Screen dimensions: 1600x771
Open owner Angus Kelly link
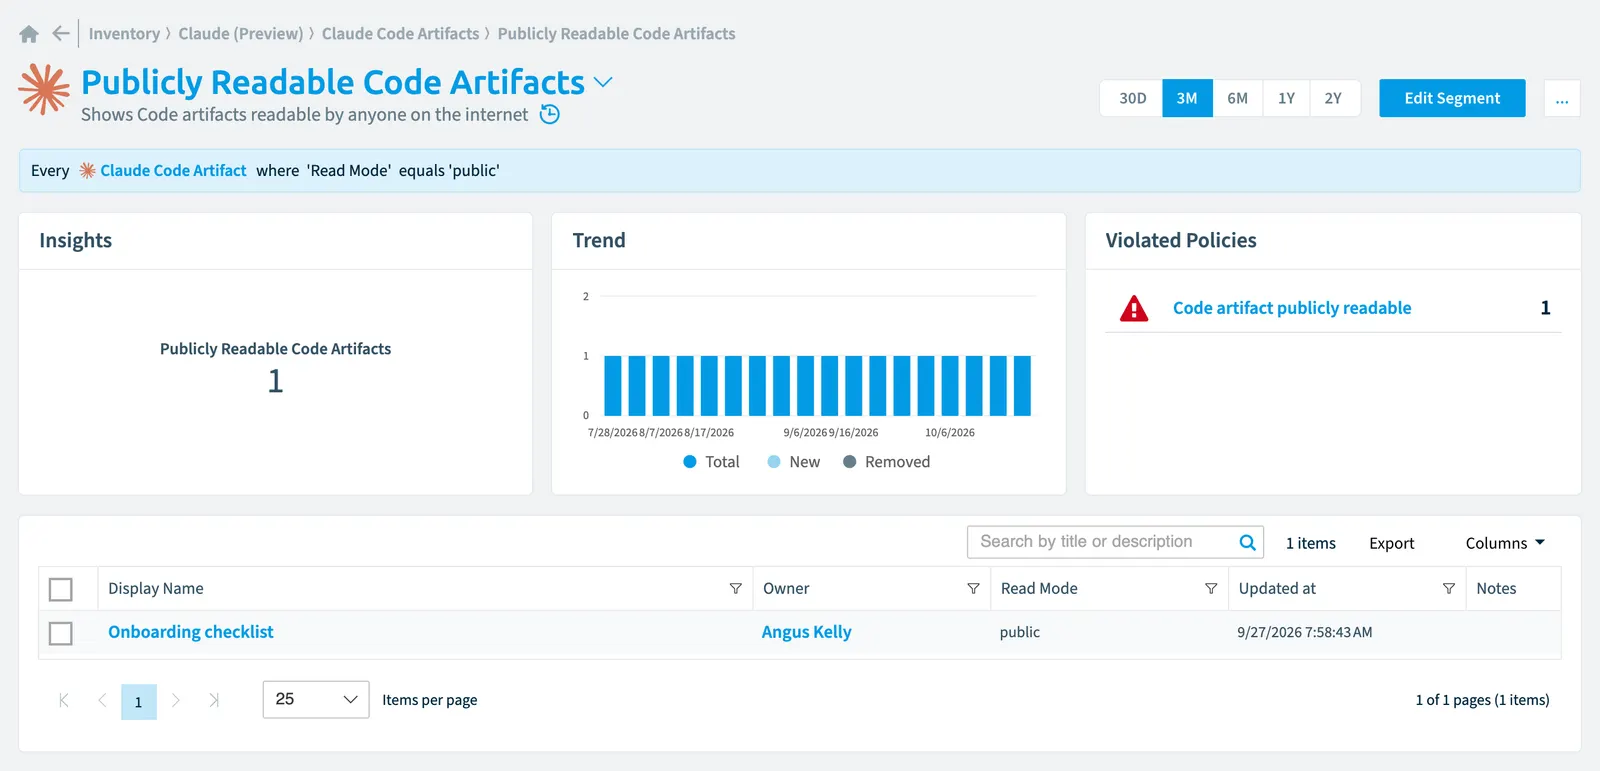click(807, 632)
